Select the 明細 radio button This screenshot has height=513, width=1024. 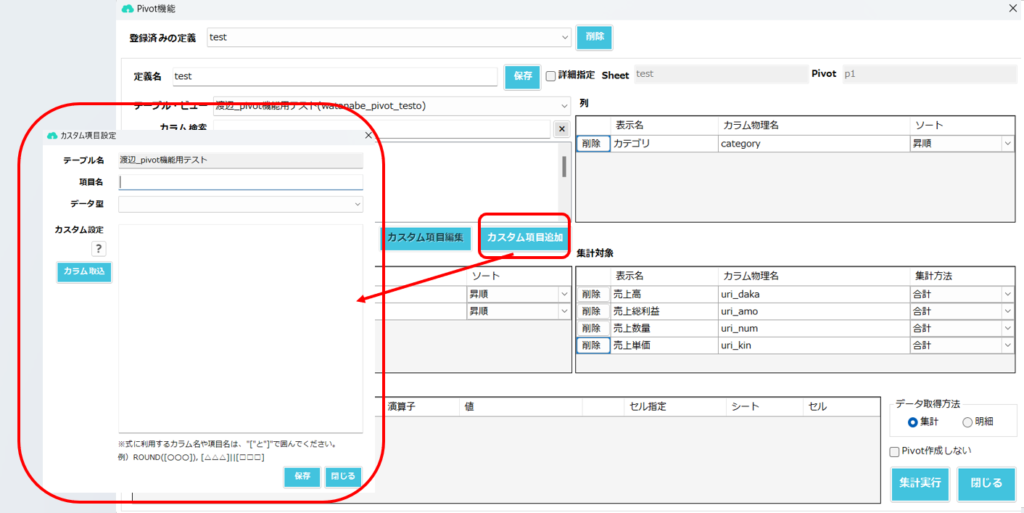(967, 422)
